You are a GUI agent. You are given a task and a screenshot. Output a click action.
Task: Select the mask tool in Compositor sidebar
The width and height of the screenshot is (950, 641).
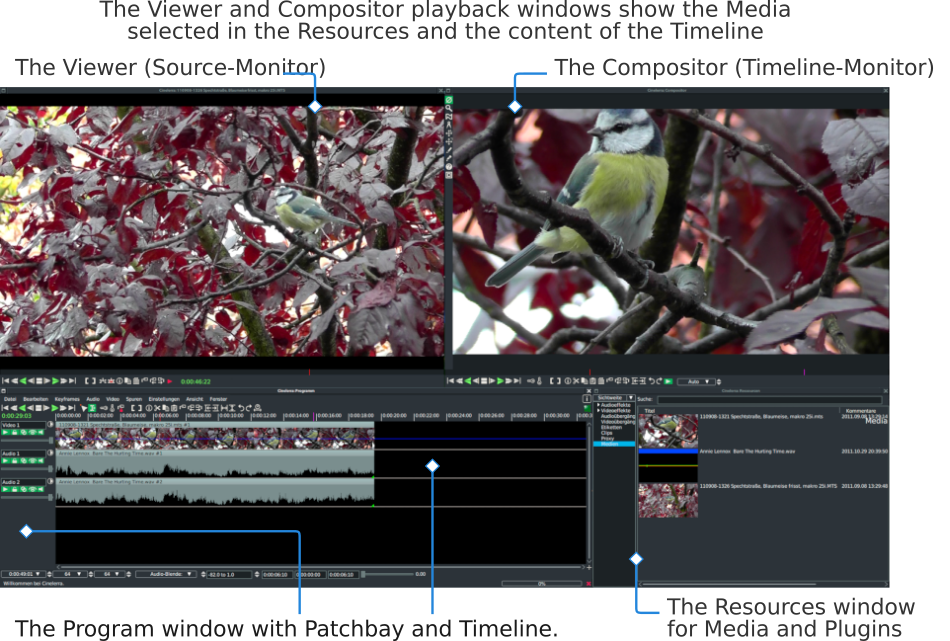(449, 117)
